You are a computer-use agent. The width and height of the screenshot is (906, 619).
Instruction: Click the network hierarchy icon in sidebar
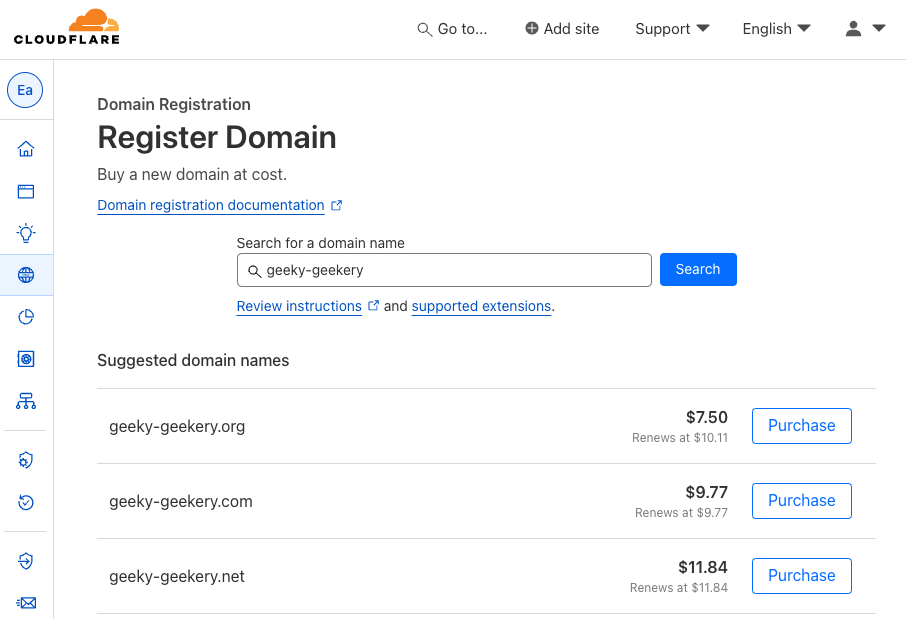26,401
